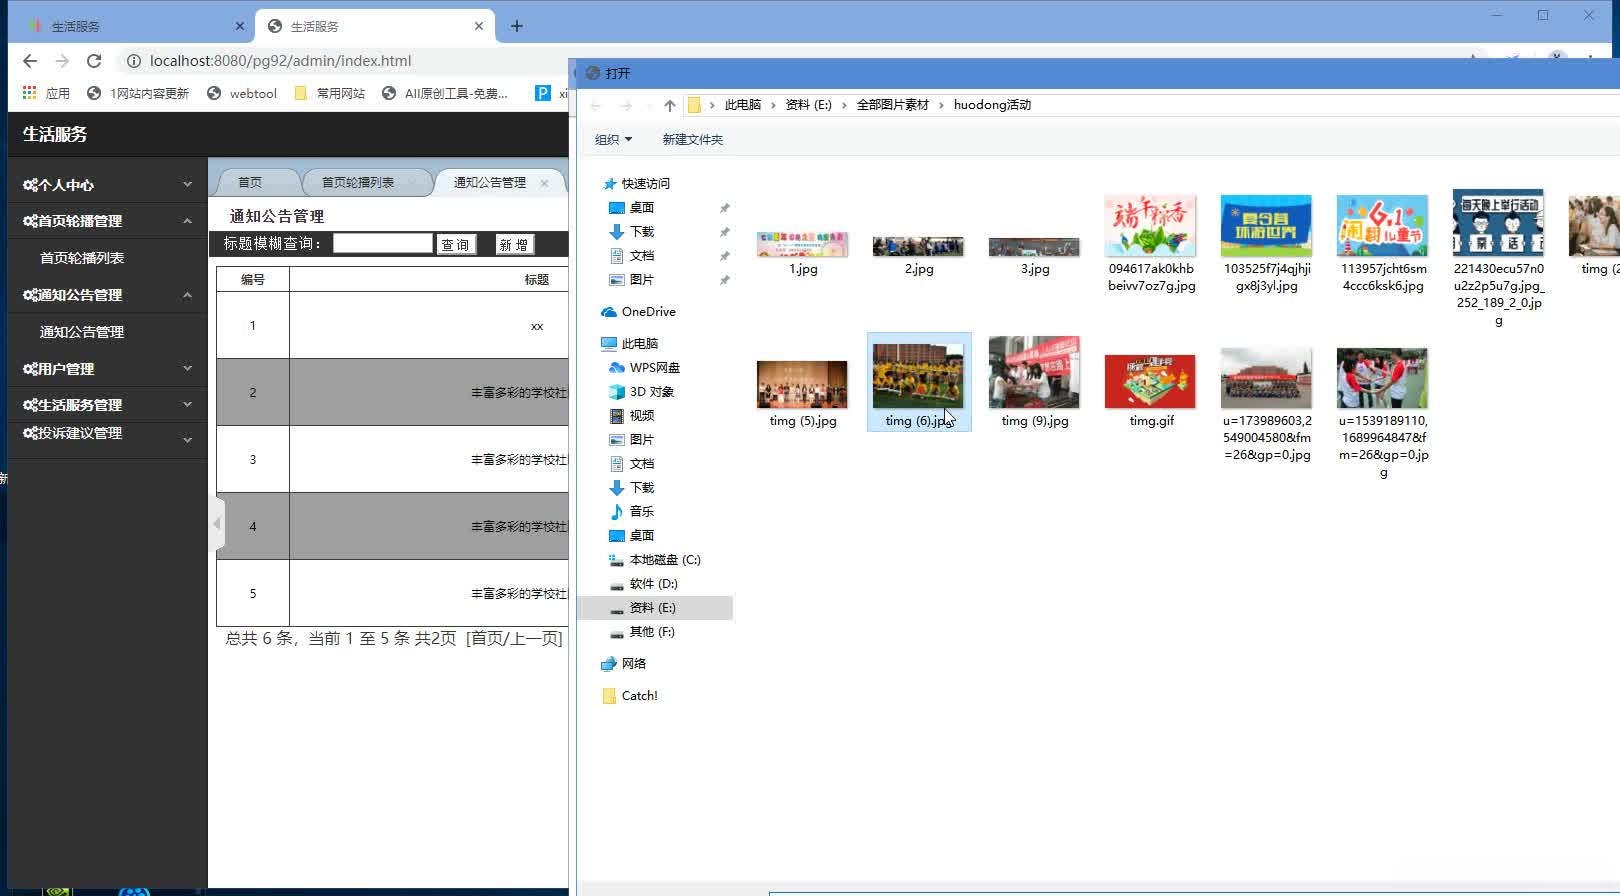1620x896 pixels.
Task: Click the 新建文件夹 button
Action: pos(692,140)
